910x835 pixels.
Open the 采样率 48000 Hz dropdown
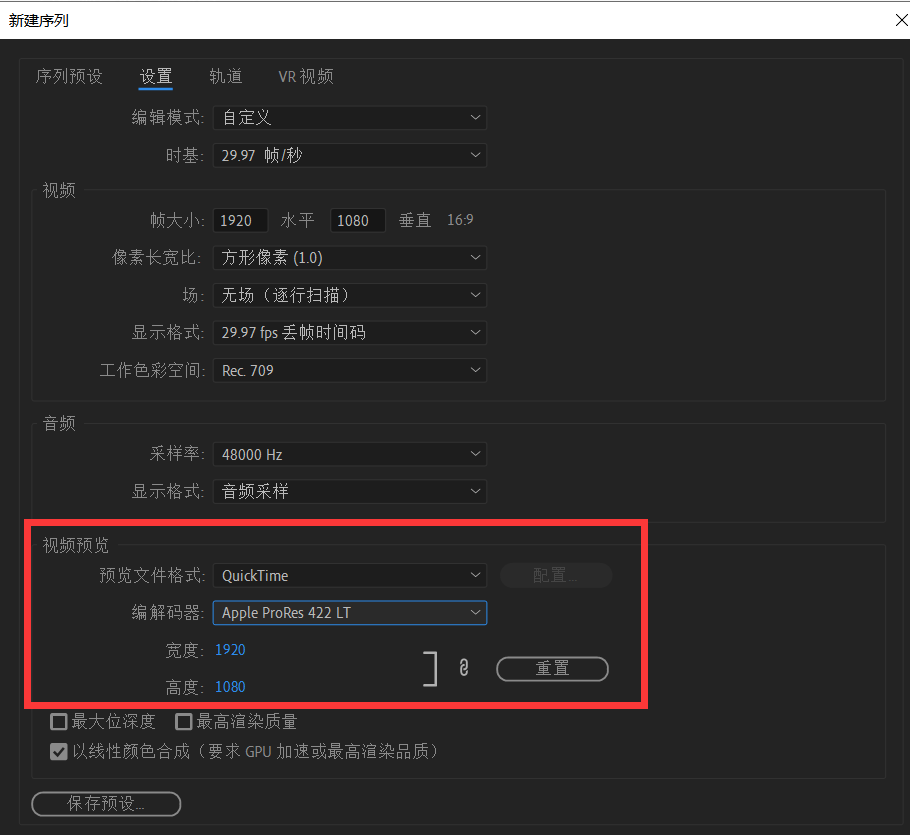[350, 454]
